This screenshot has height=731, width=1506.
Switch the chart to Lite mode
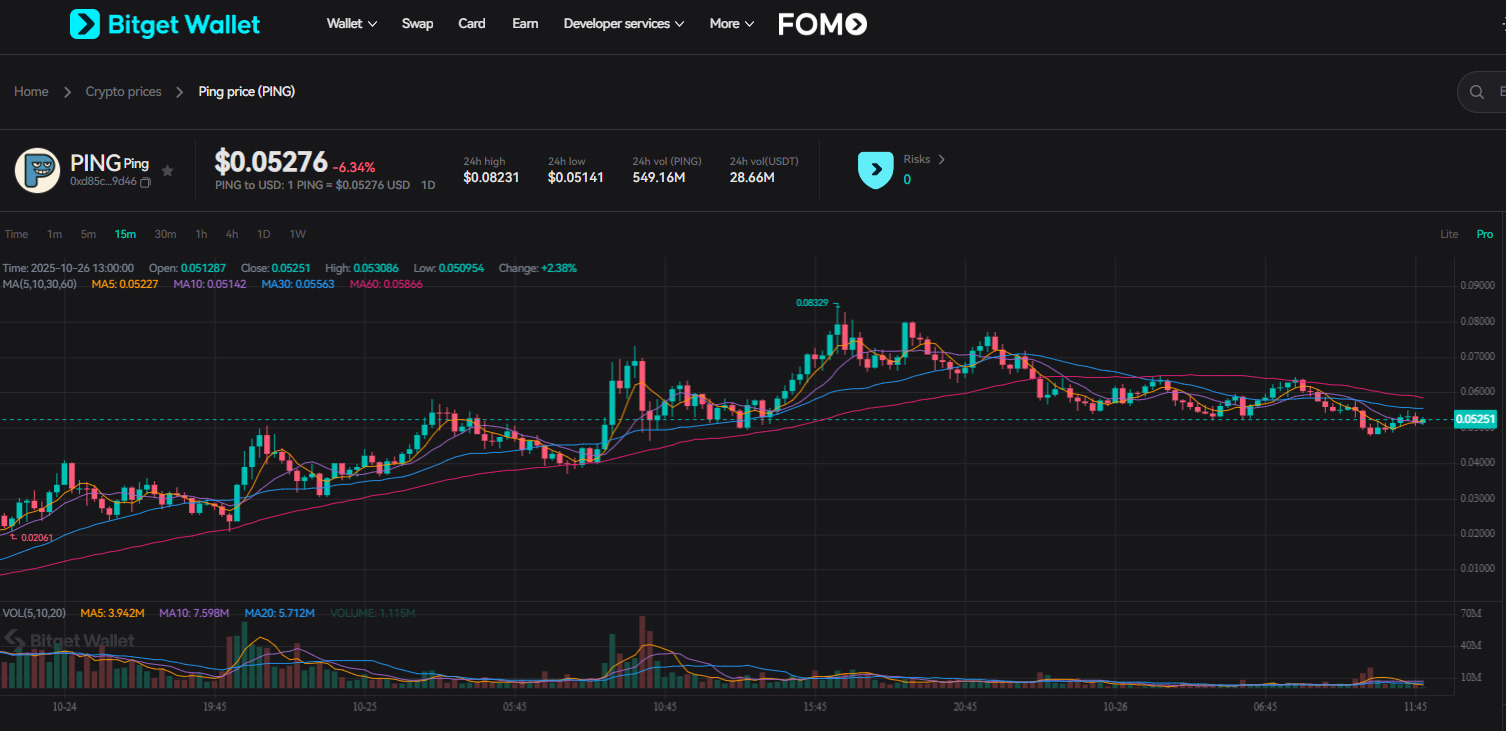point(1448,233)
